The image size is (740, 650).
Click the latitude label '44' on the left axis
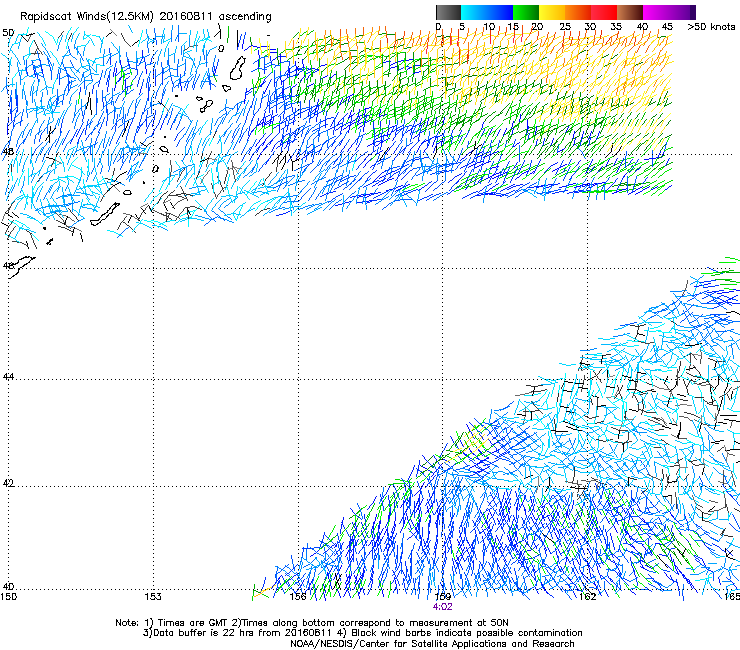coord(8,377)
